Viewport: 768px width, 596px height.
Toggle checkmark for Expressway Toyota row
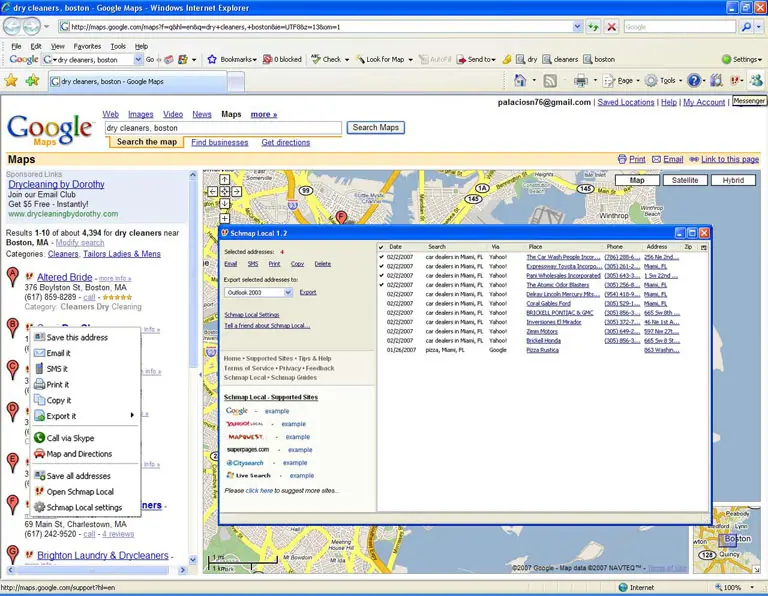click(x=382, y=267)
